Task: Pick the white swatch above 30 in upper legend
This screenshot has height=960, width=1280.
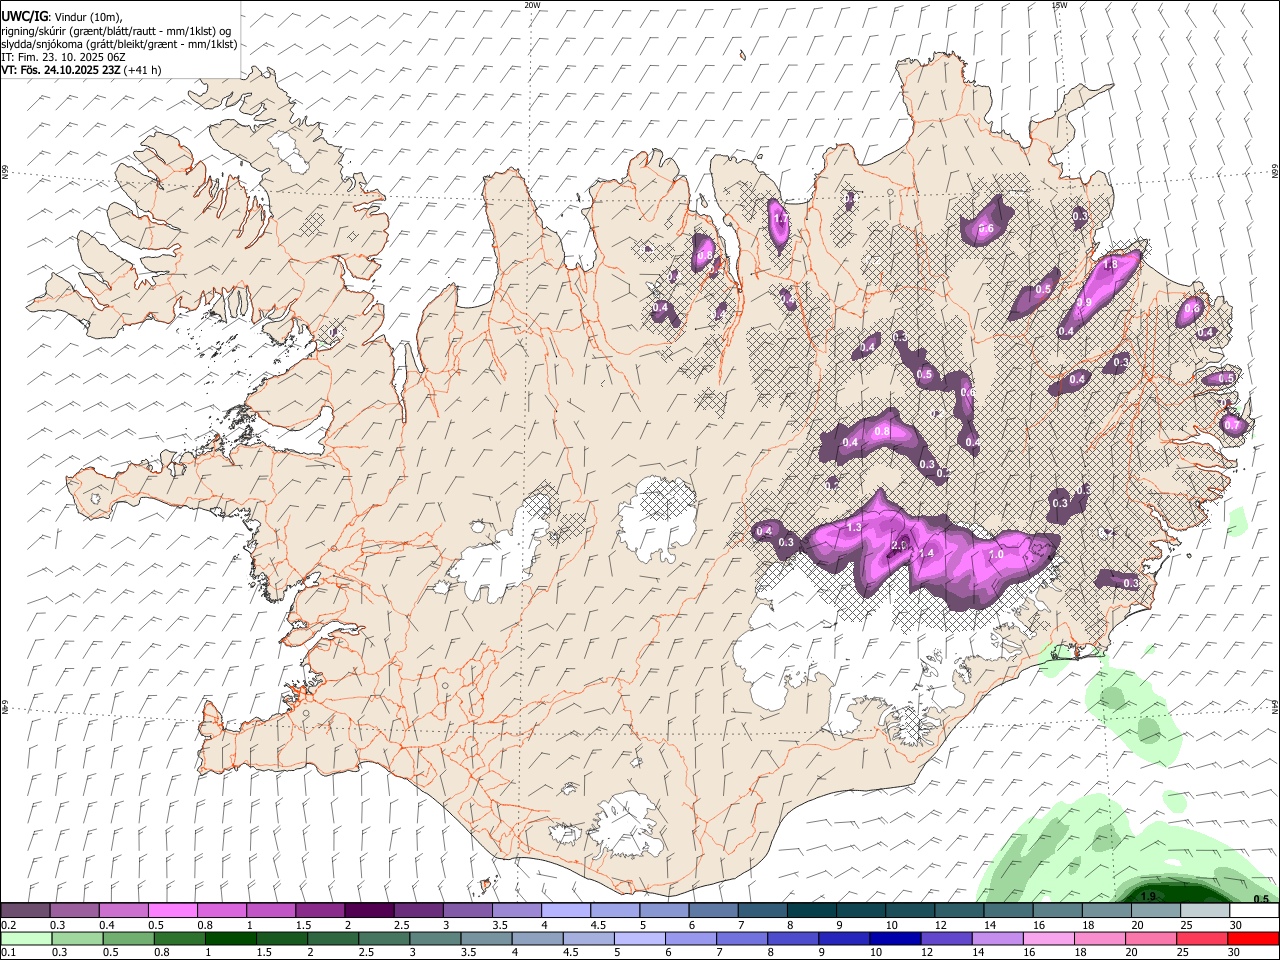Action: 1254,911
